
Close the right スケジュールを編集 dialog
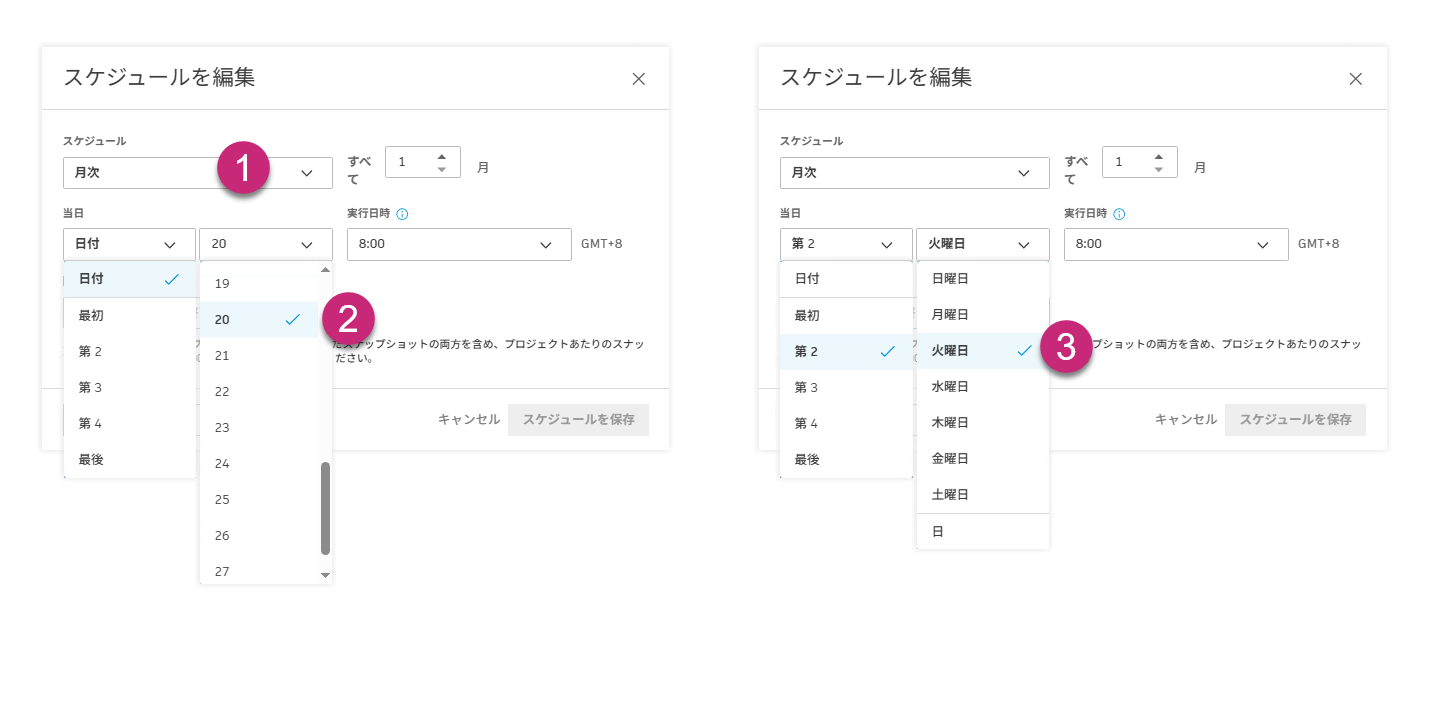point(1355,78)
